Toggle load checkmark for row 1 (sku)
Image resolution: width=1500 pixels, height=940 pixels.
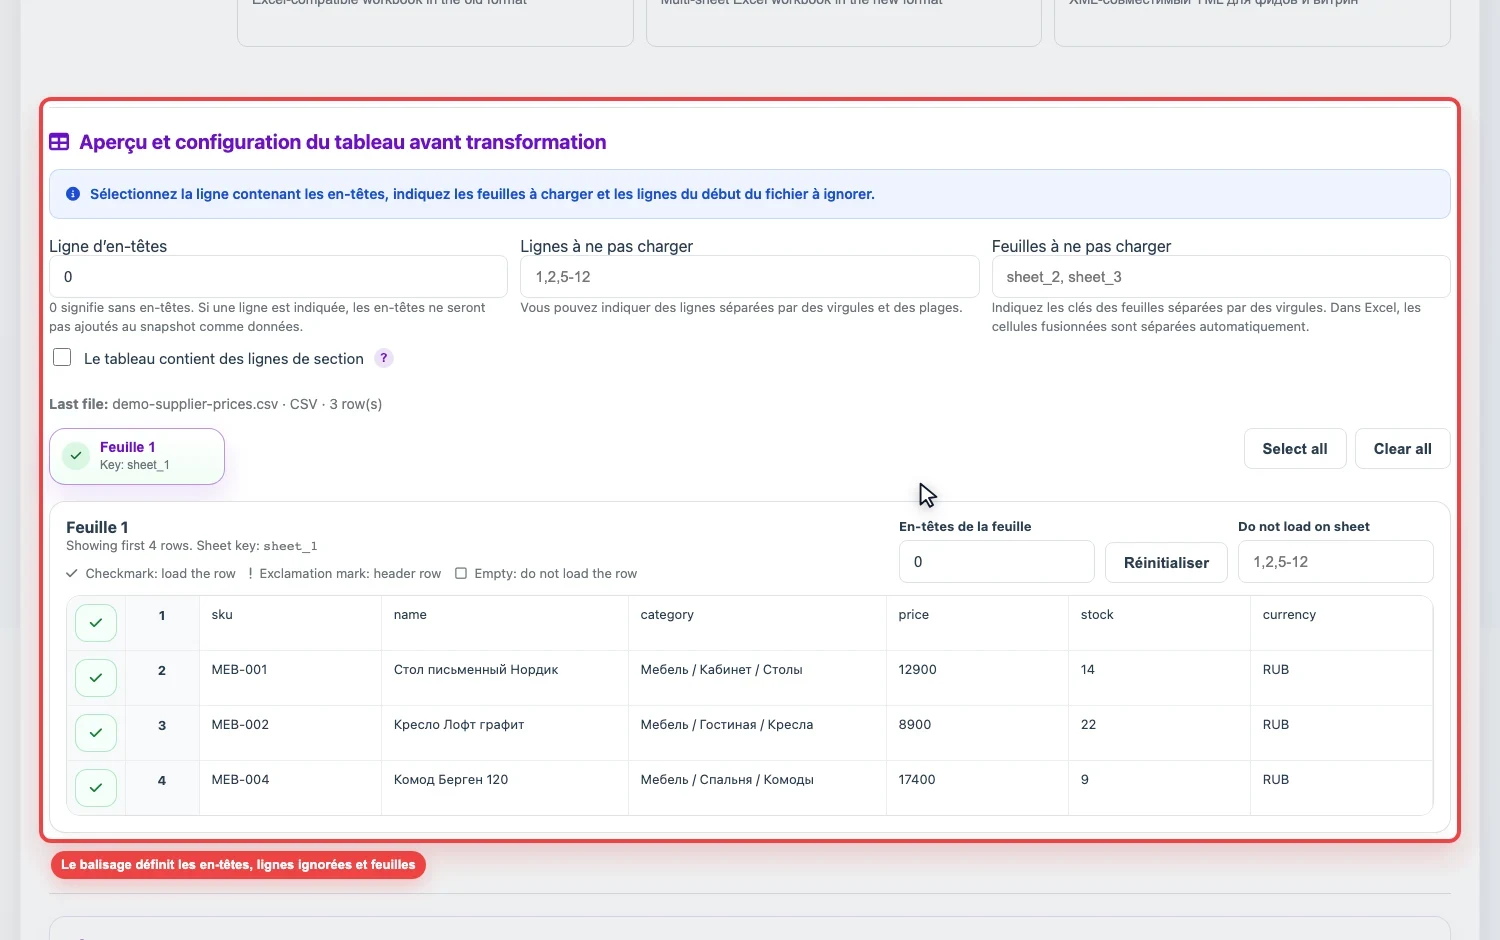(96, 623)
